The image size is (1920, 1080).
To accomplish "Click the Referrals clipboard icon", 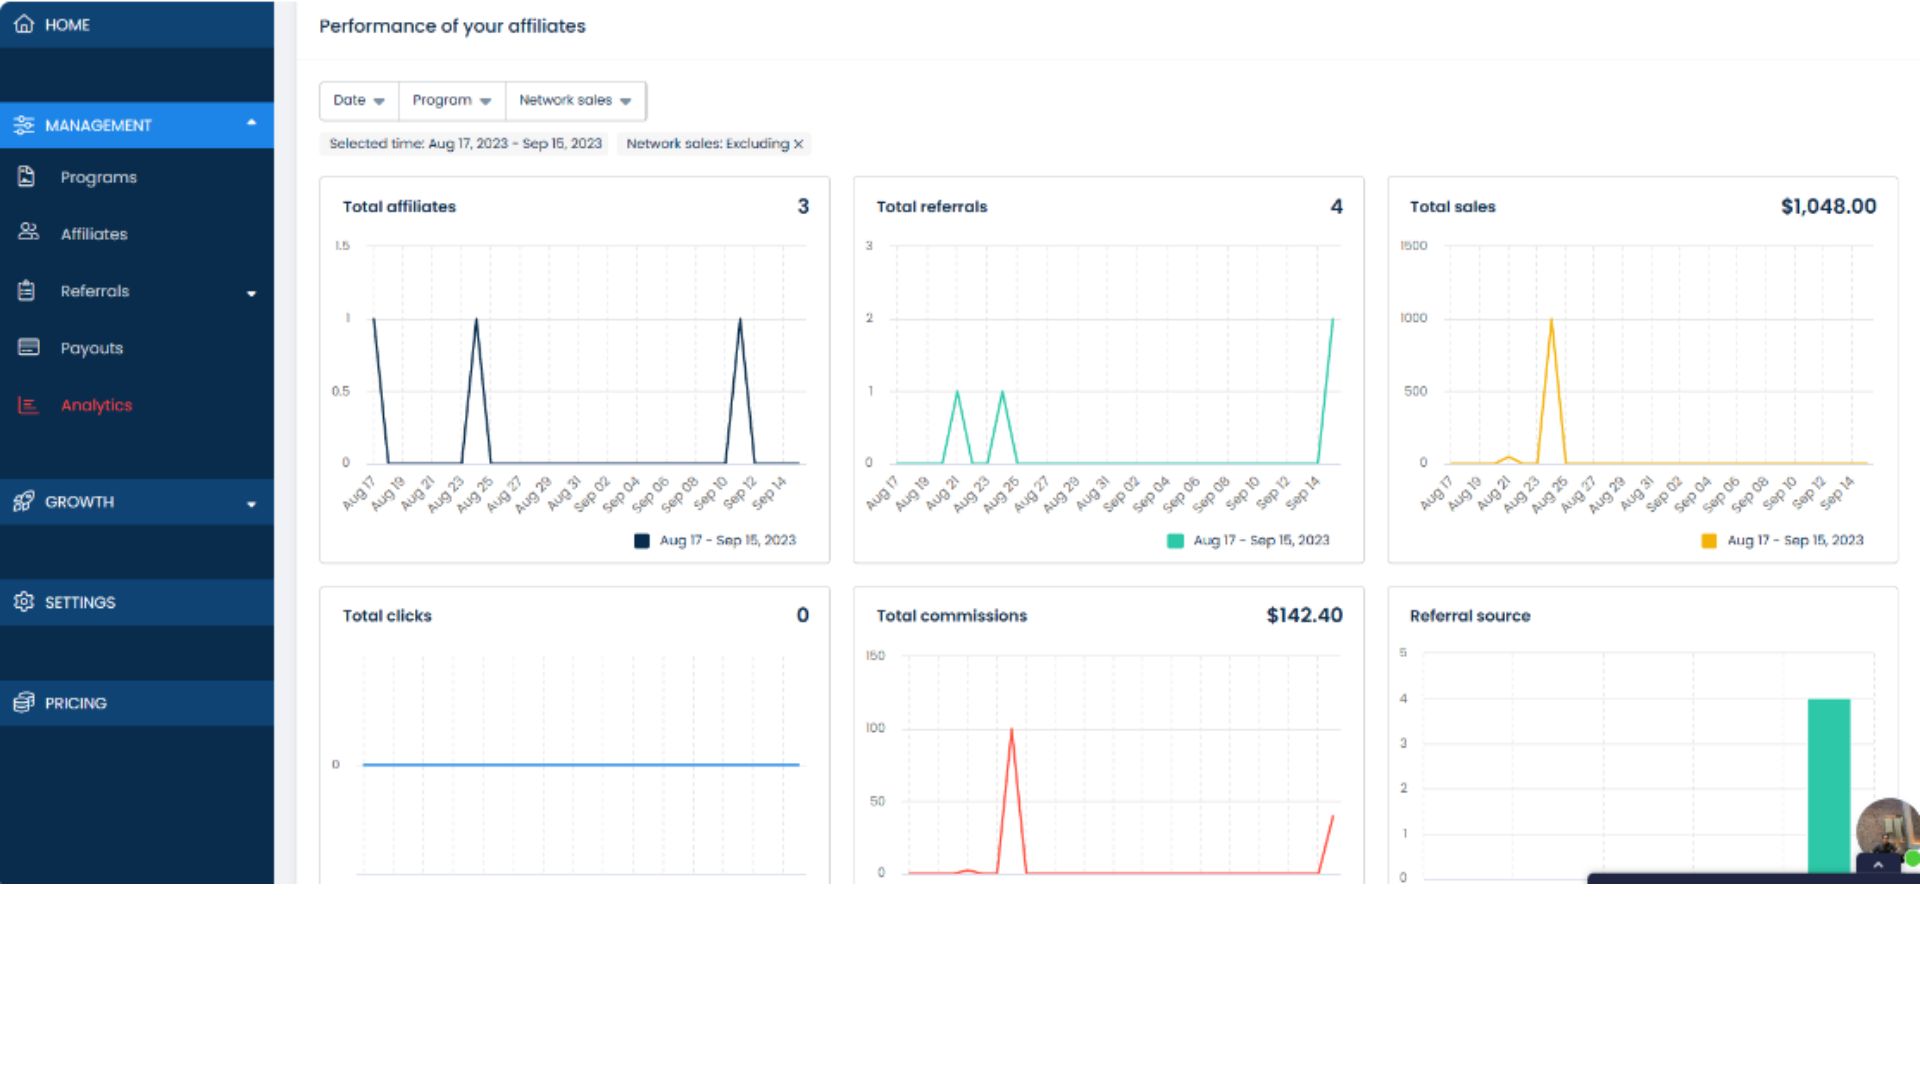I will (x=27, y=291).
